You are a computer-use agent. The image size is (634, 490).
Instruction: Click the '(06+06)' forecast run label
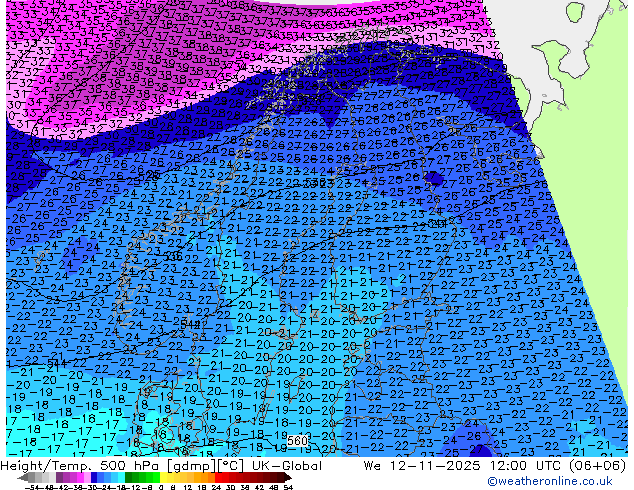tap(597, 465)
